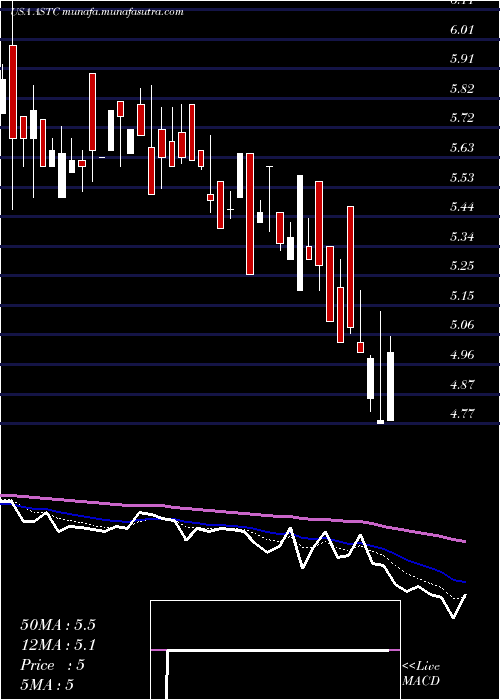Click the 5.15 price axis label
The height and width of the screenshot is (700, 500).
462,296
